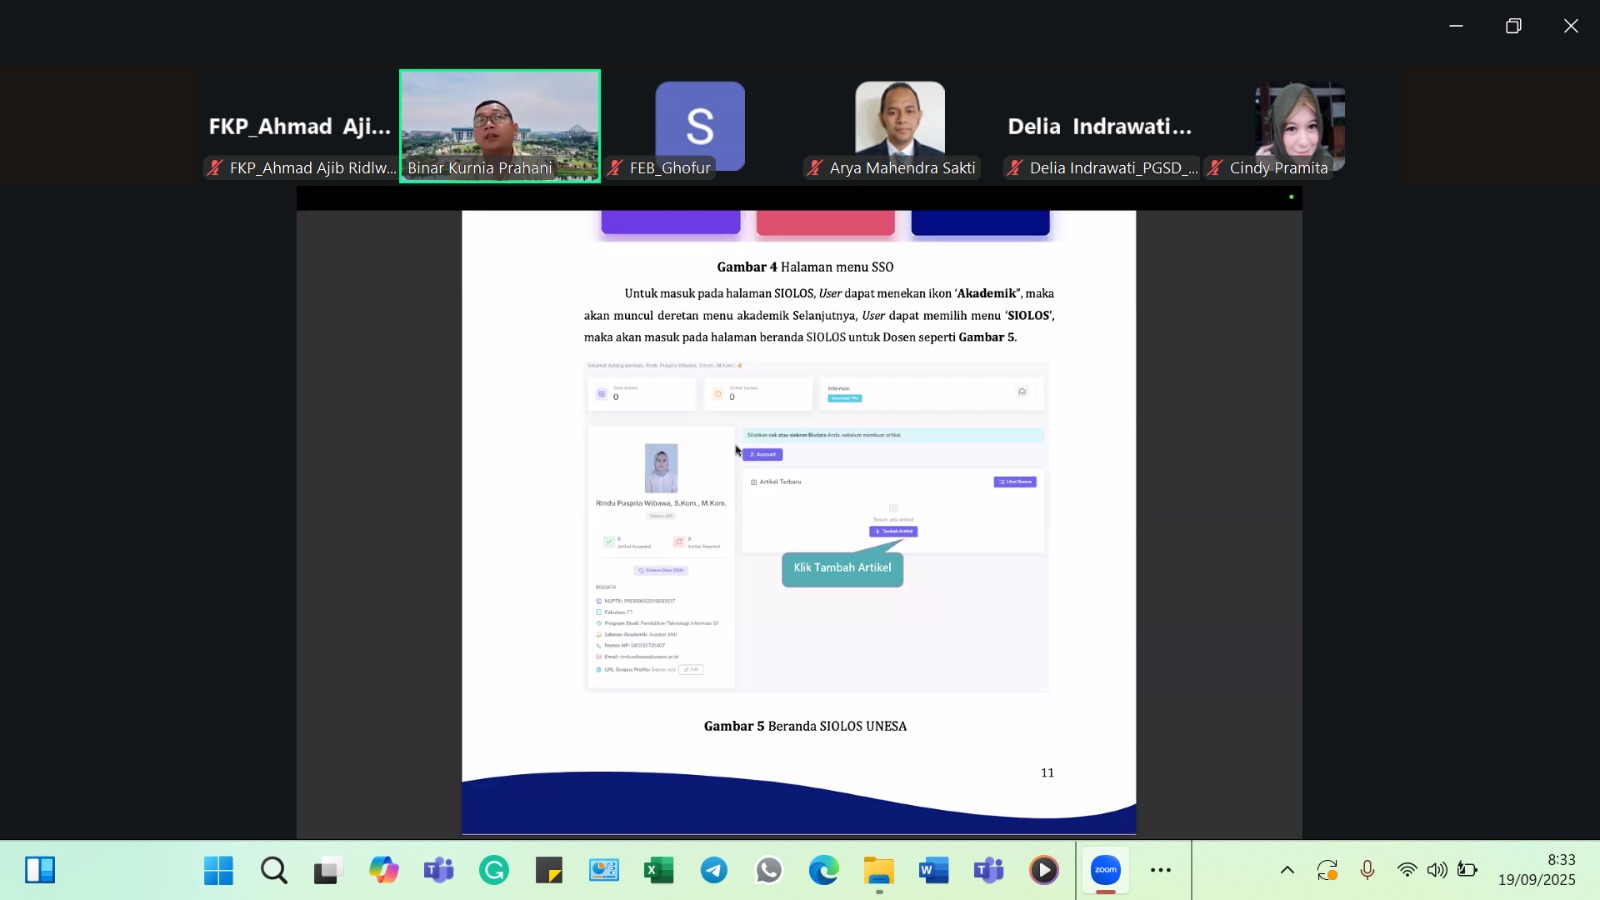1600x900 pixels.
Task: Launch WhatsApp from the taskbar
Action: pyautogui.click(x=768, y=870)
